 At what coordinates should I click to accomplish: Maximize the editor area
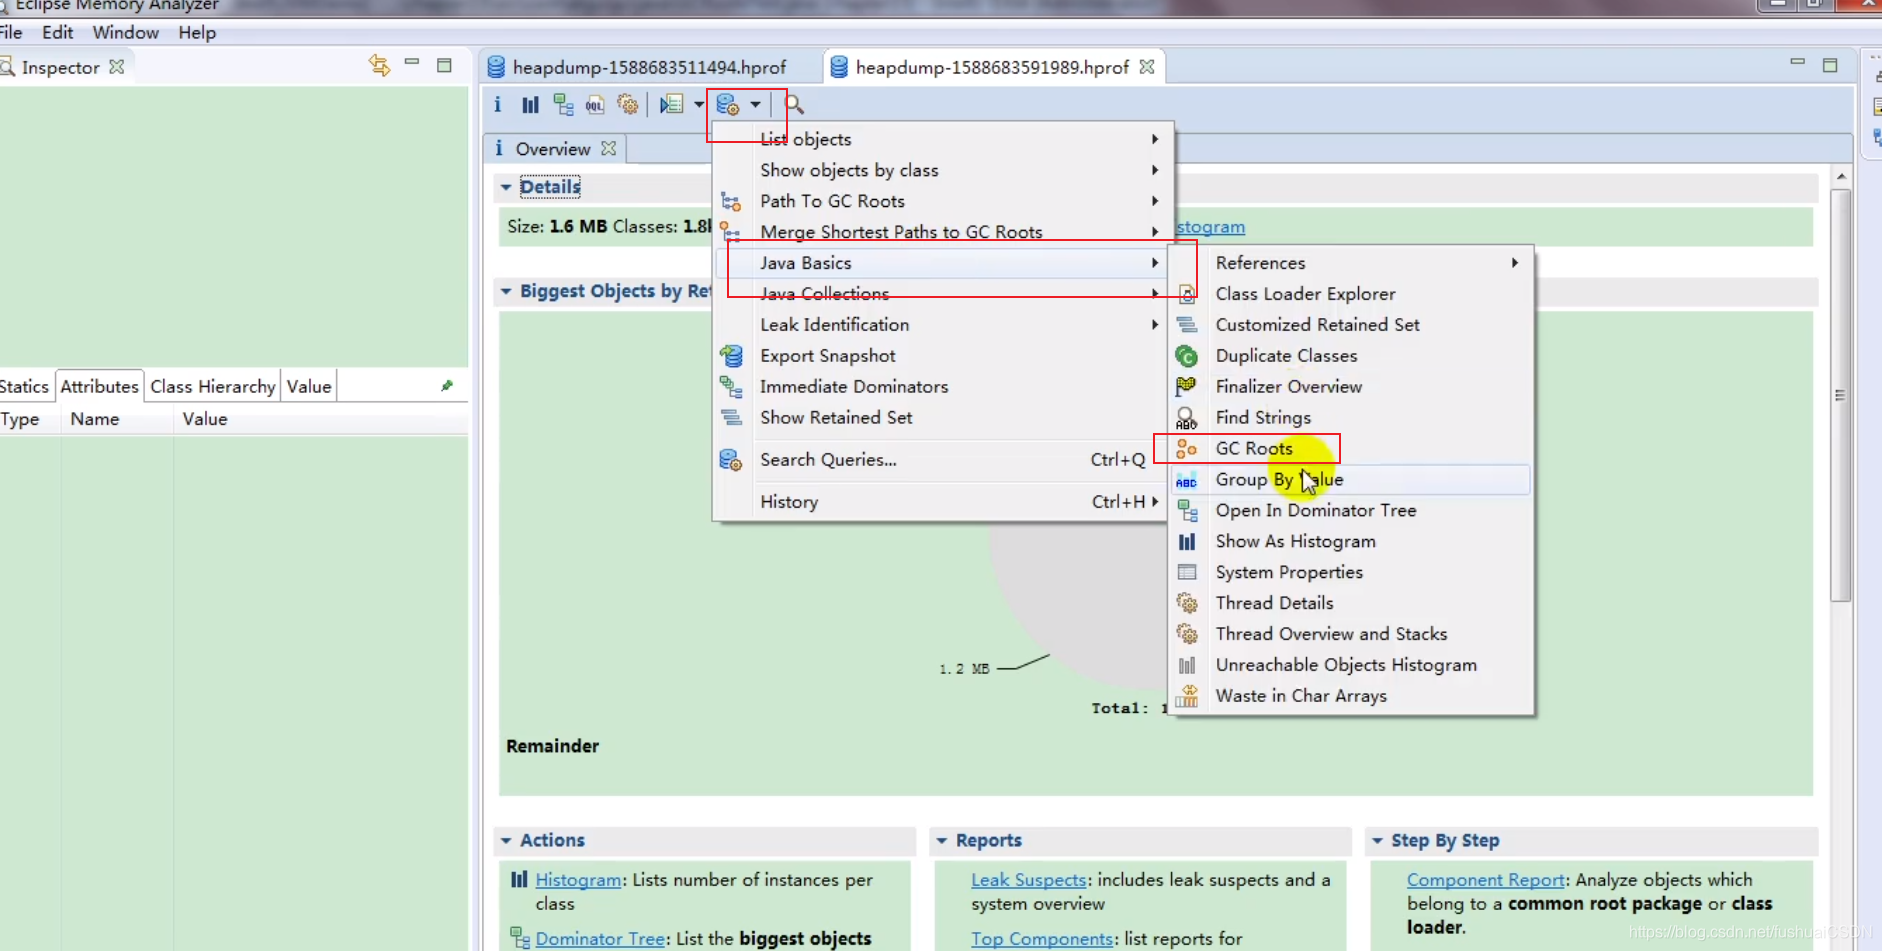pyautogui.click(x=1830, y=65)
